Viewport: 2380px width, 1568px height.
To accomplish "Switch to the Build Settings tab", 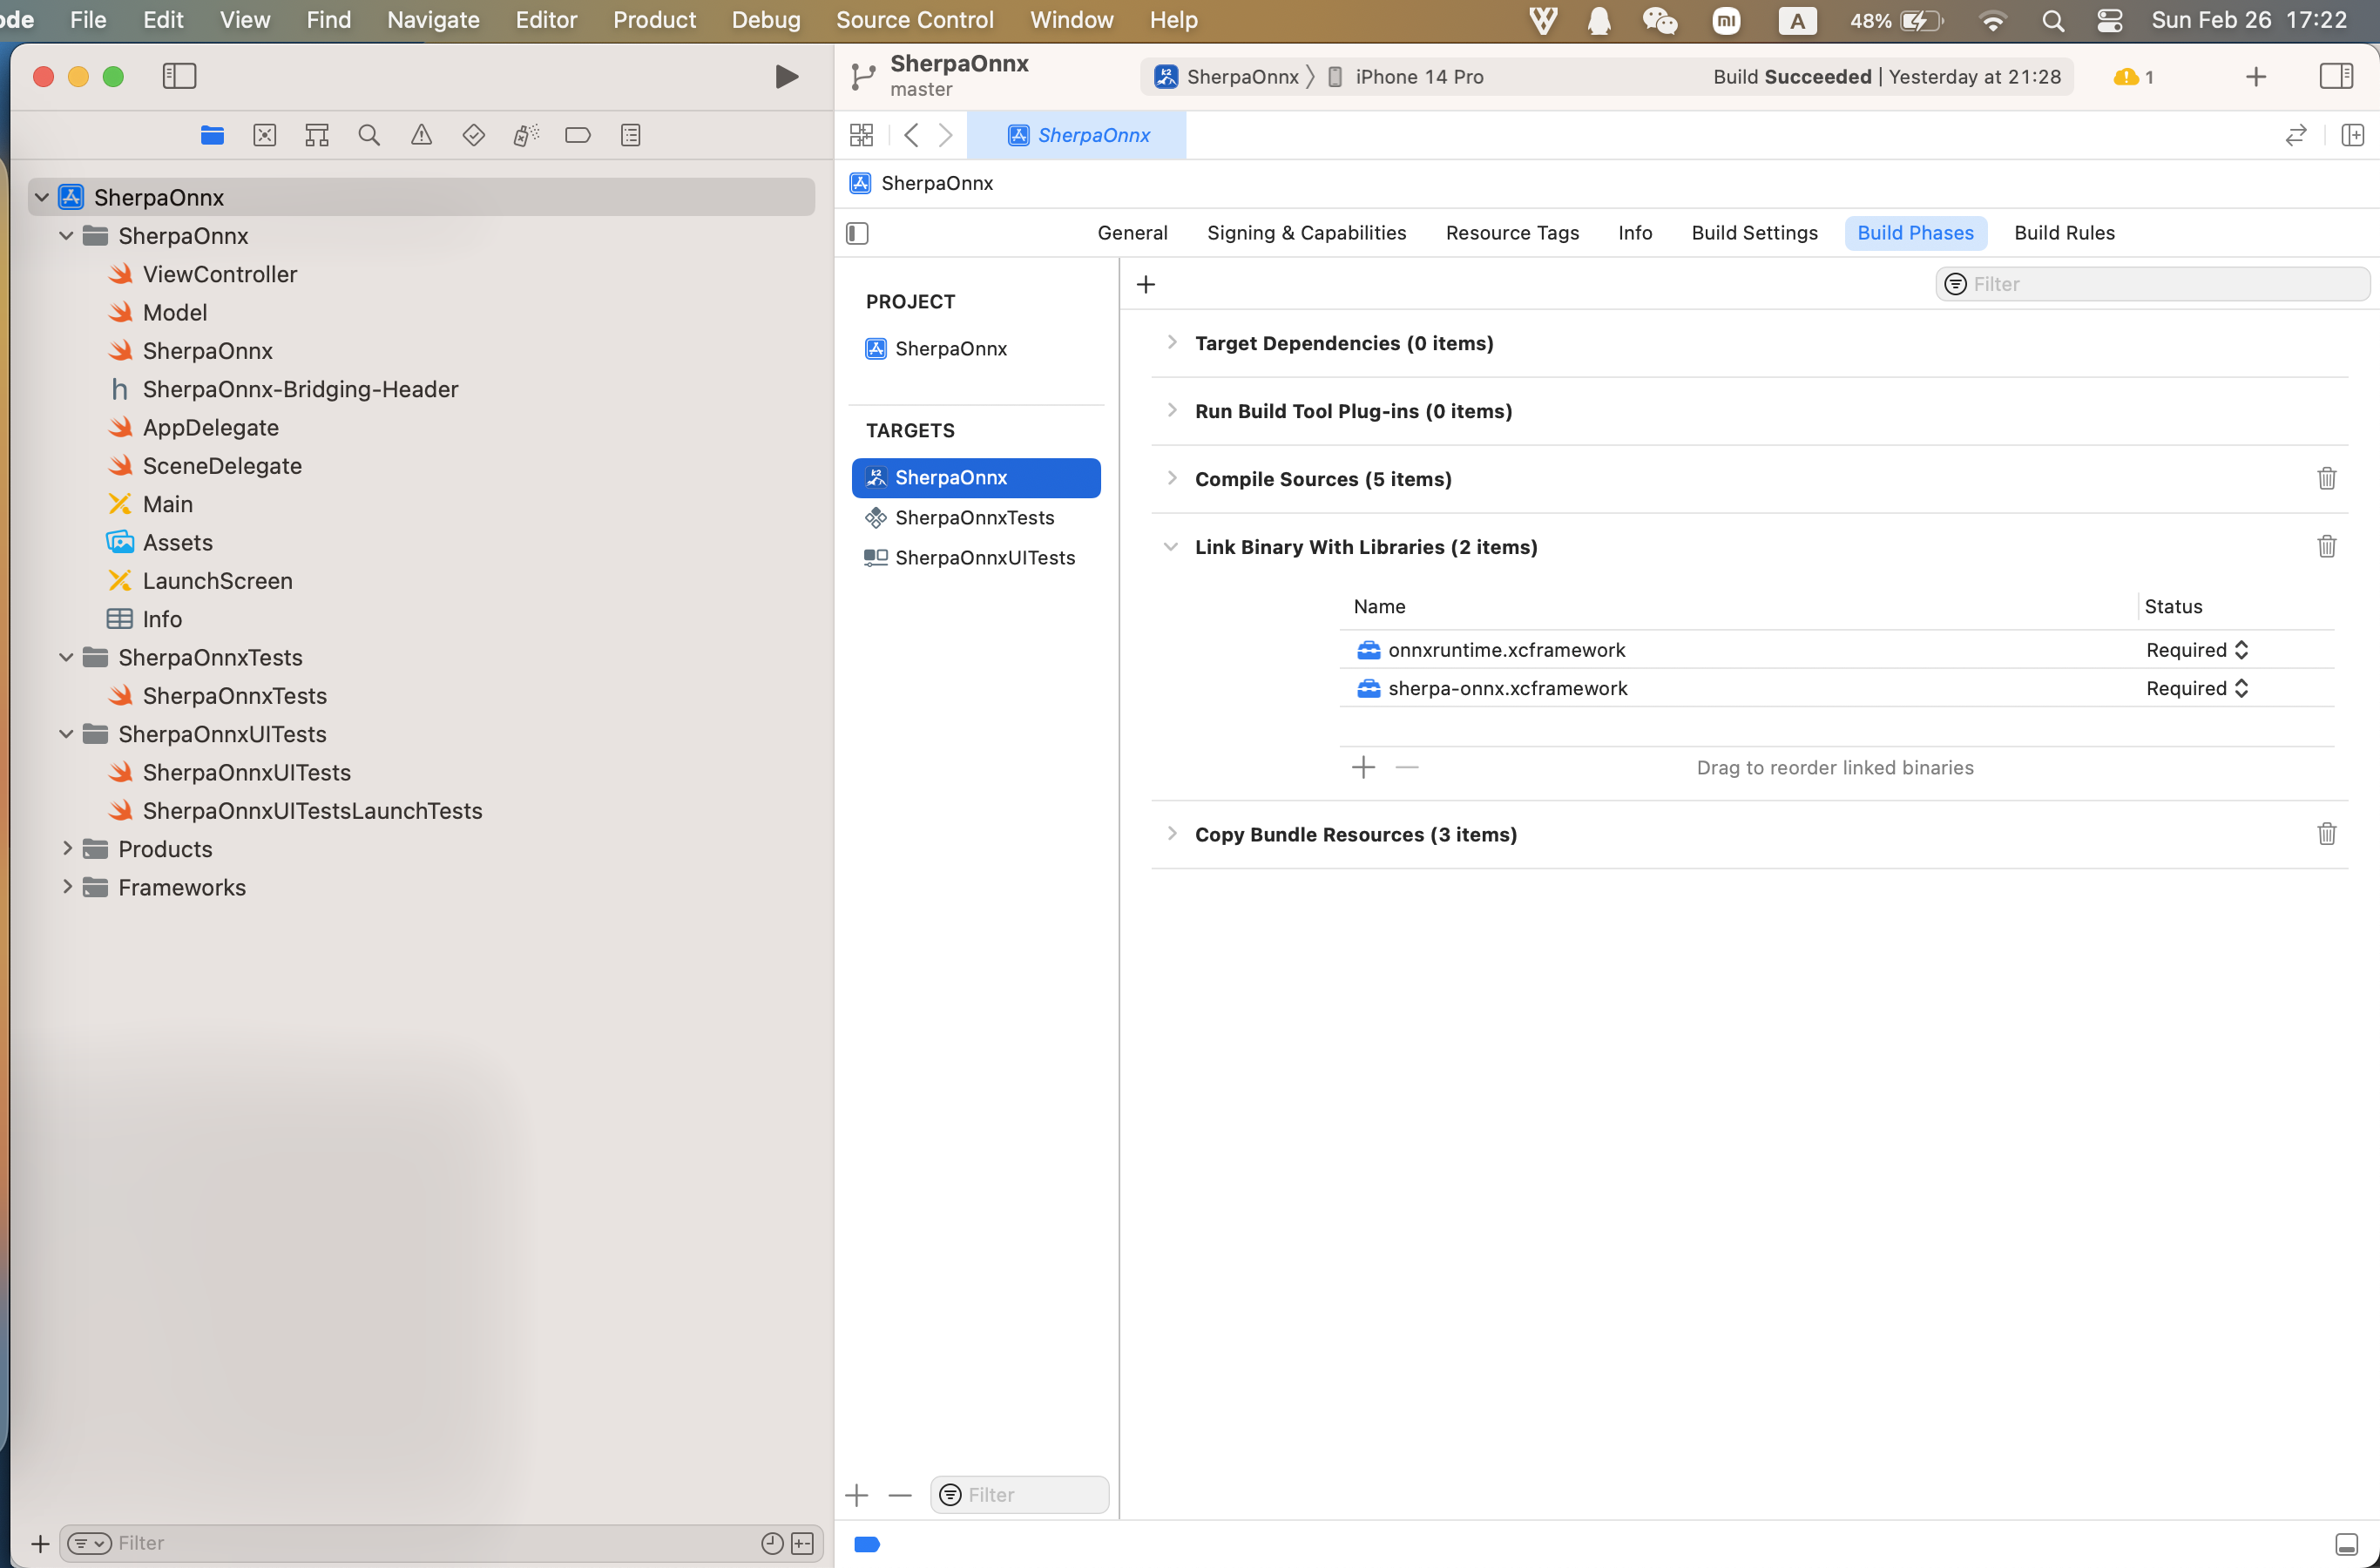I will coord(1754,233).
